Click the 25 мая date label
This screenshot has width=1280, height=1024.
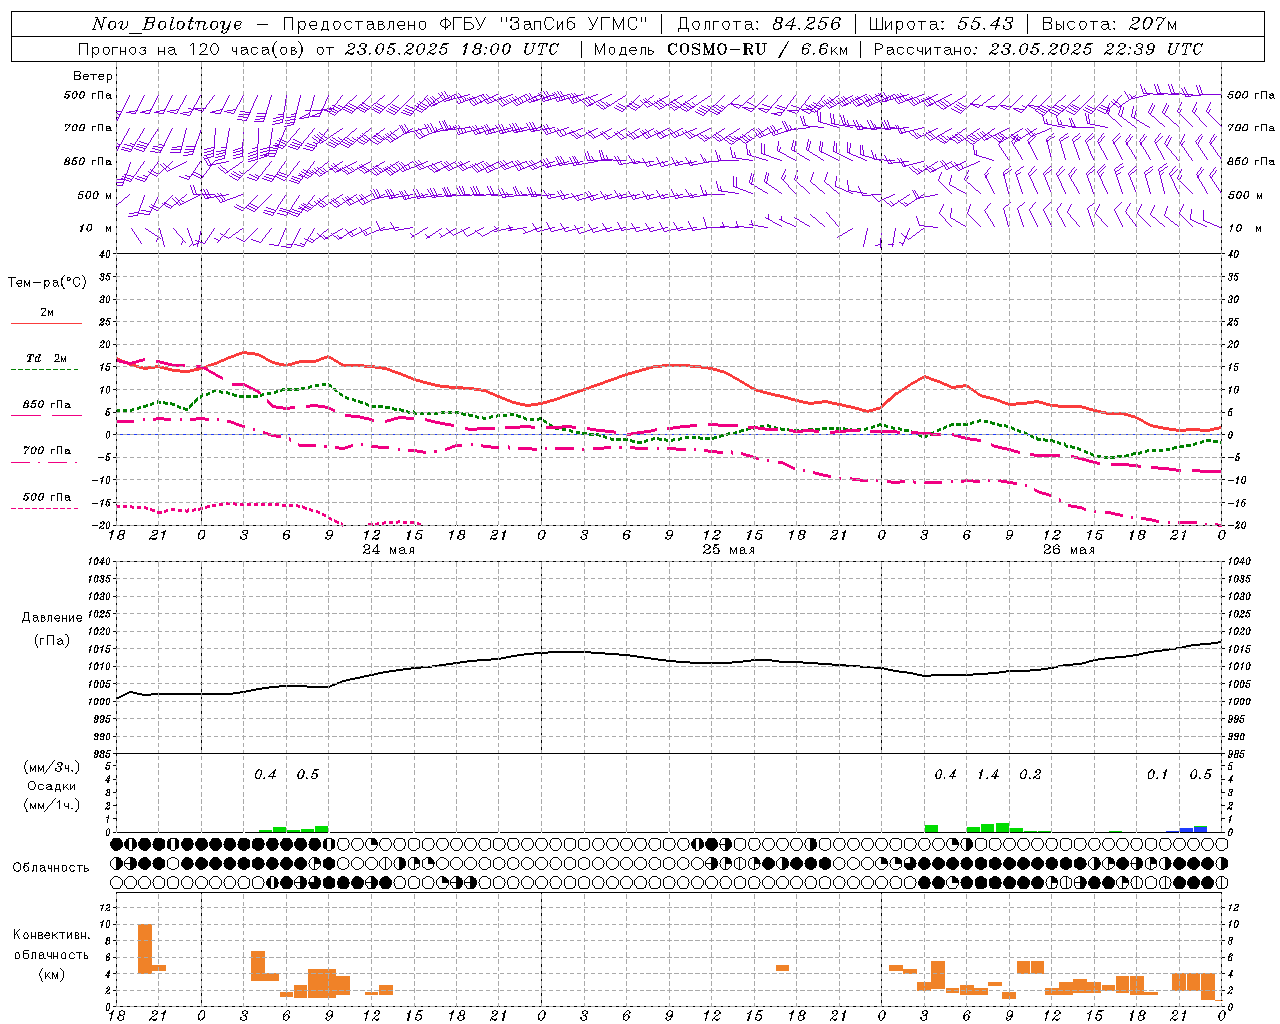pos(728,550)
